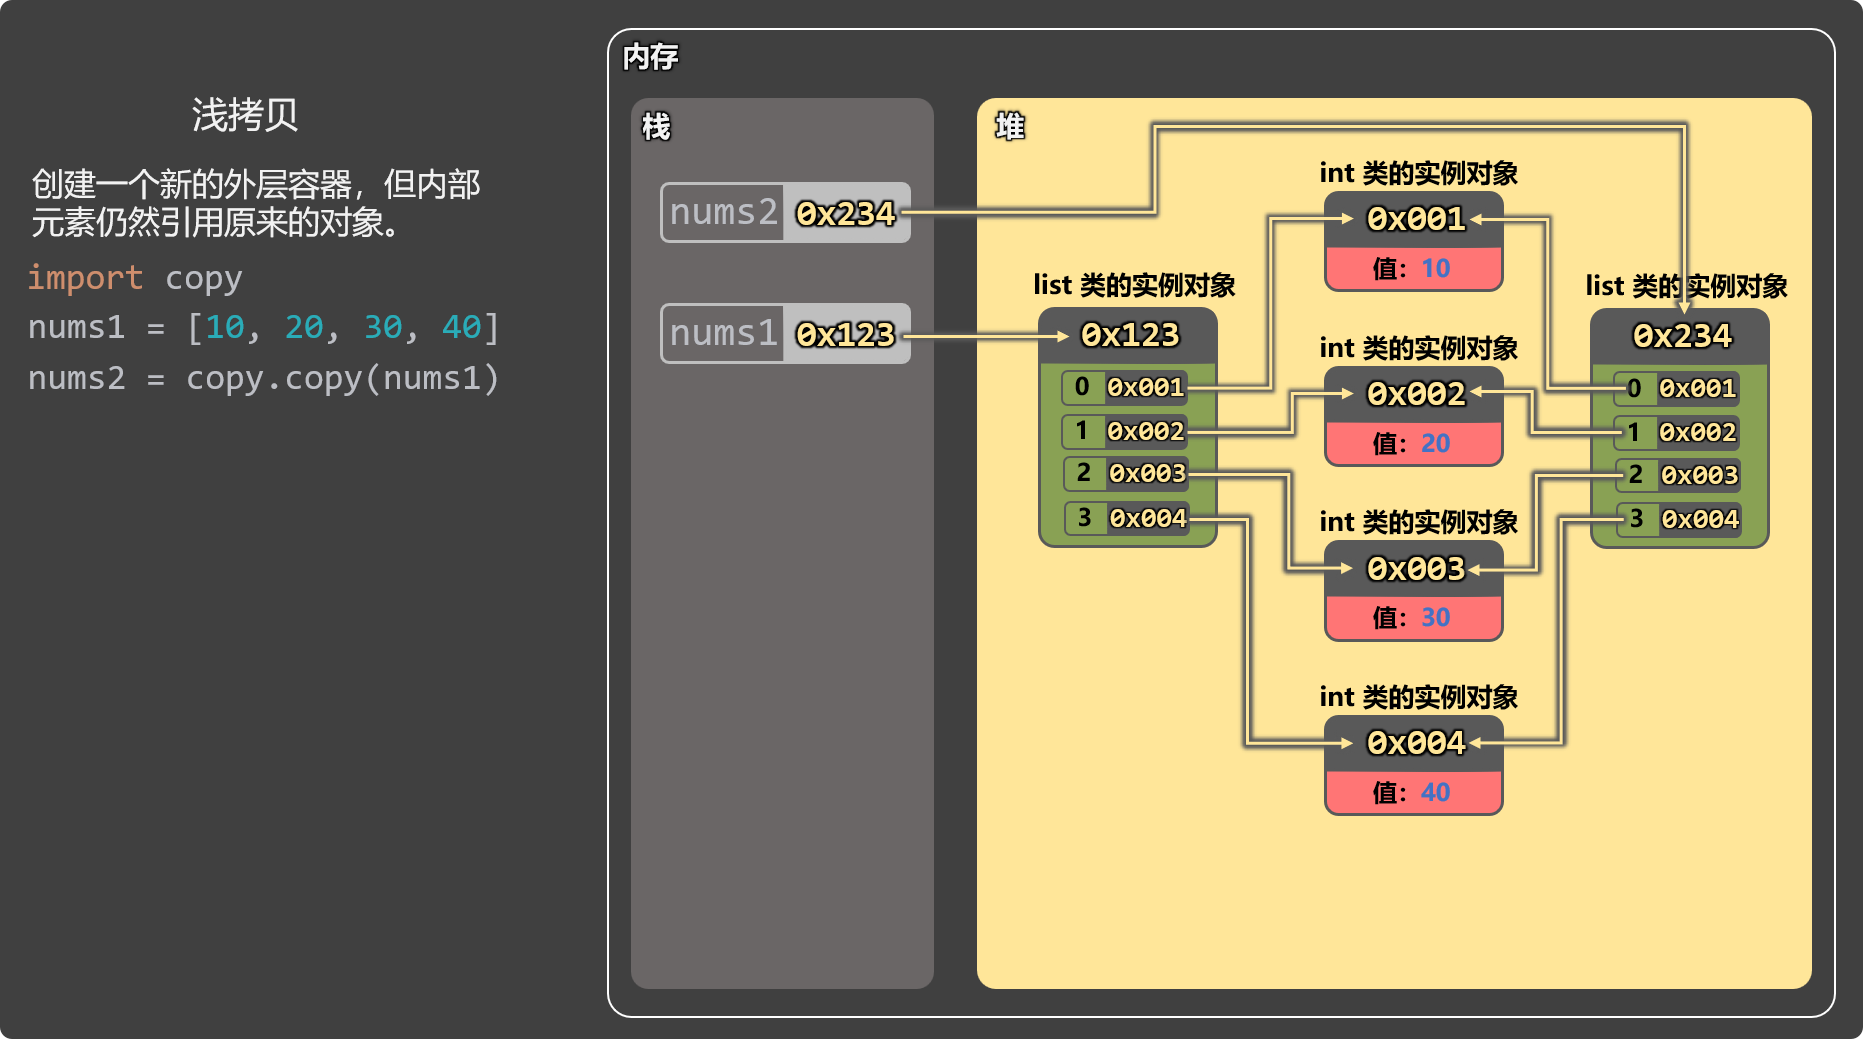This screenshot has height=1039, width=1863.
Task: Click the 'nums2 = copy.copy(nums1)' code line
Action: pos(263,378)
